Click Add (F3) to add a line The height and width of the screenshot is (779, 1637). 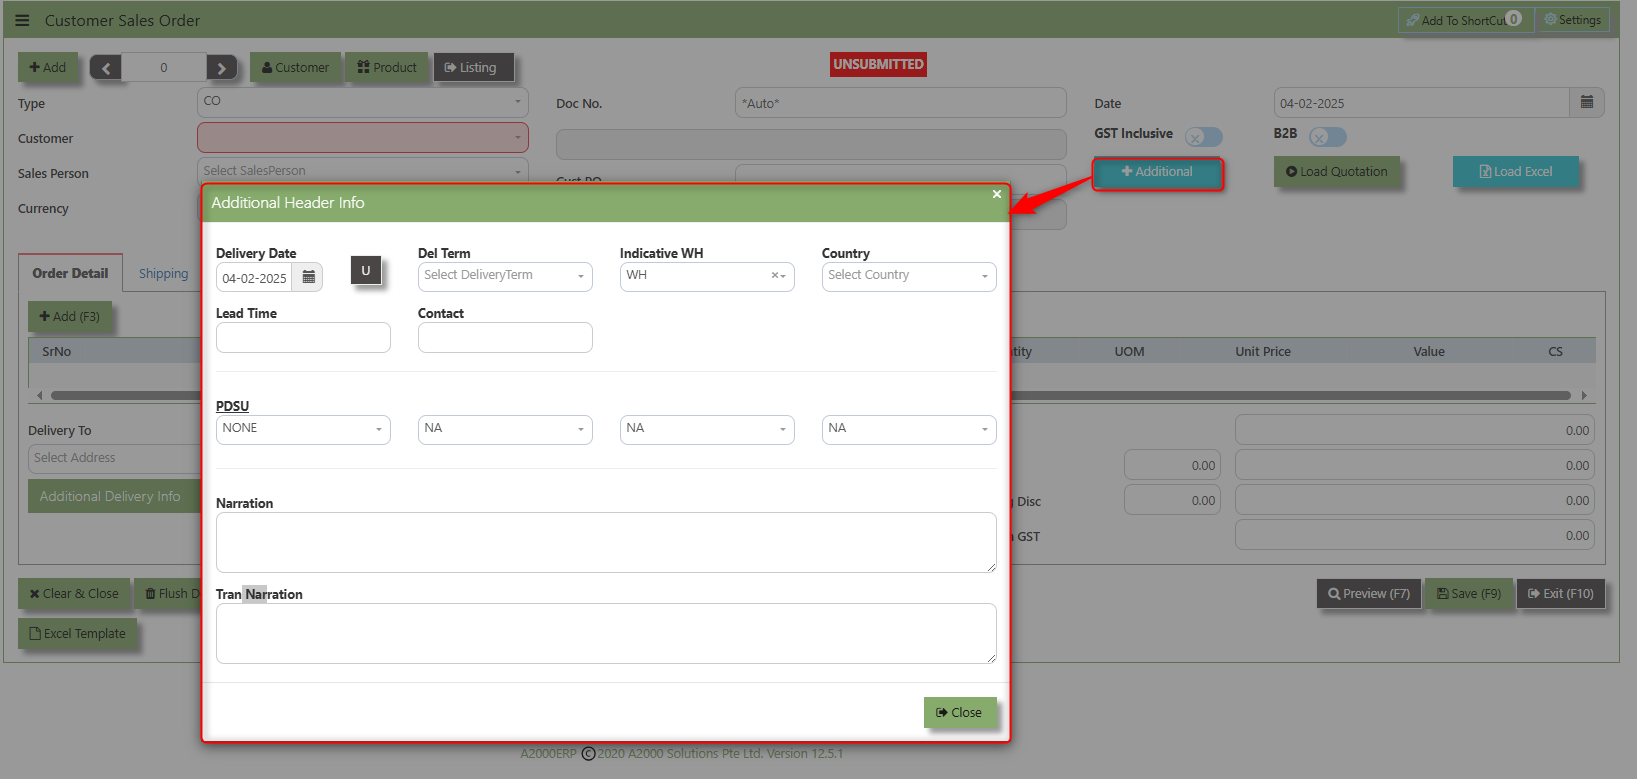click(x=70, y=316)
